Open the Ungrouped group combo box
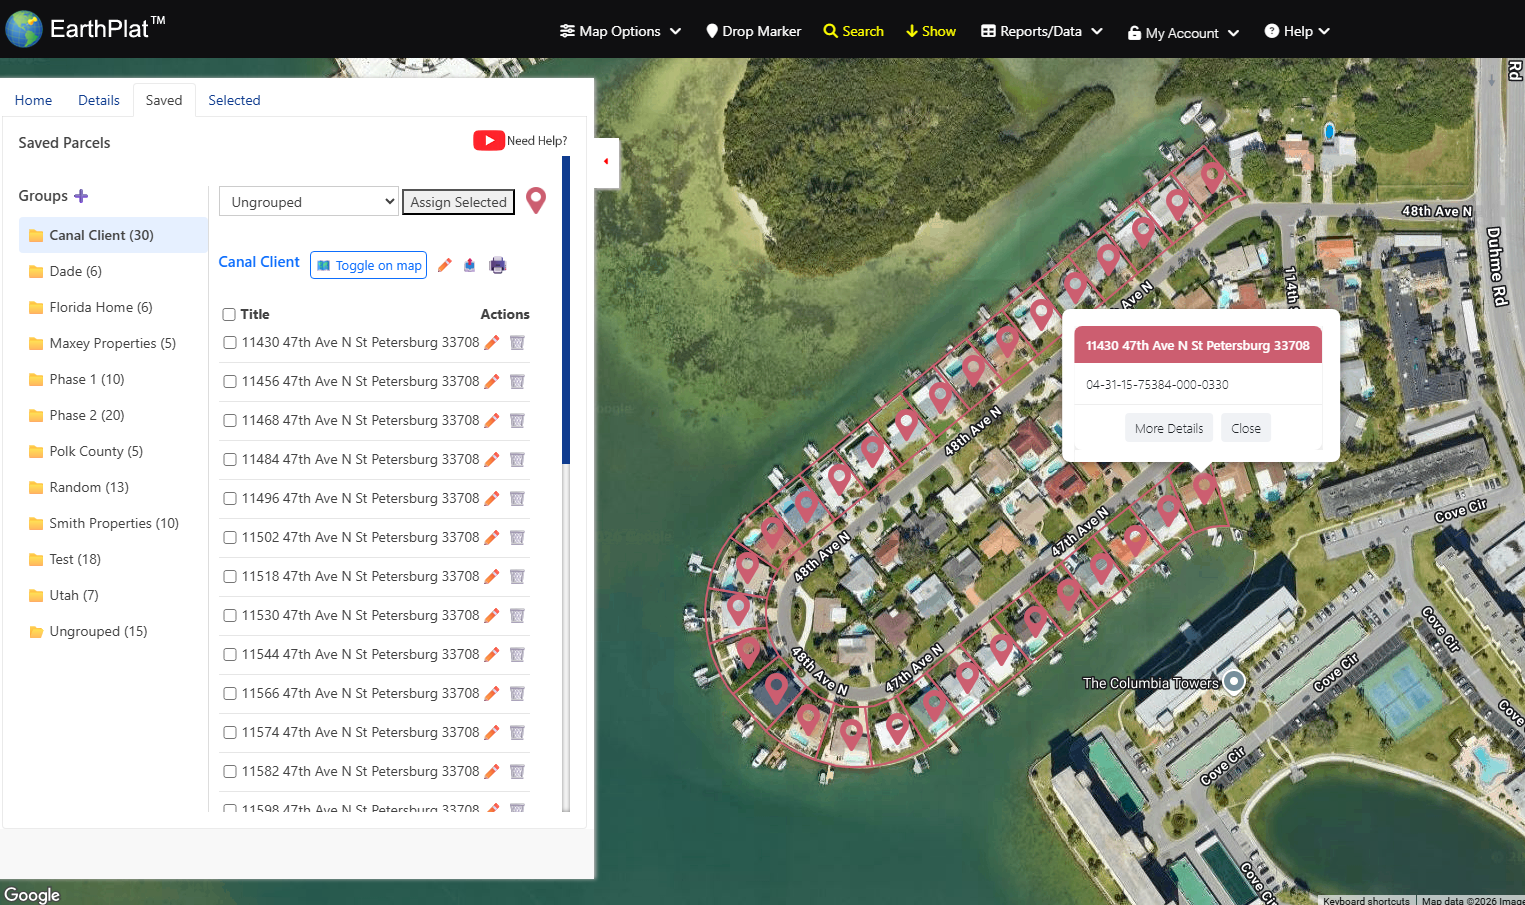 click(x=308, y=200)
